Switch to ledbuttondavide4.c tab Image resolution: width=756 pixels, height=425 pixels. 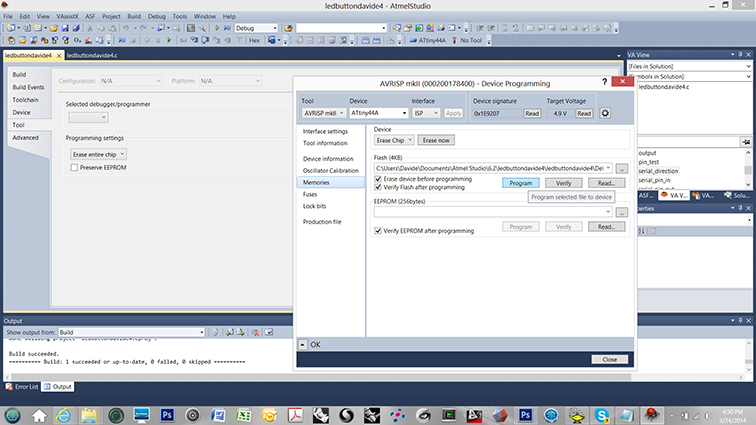[92, 55]
